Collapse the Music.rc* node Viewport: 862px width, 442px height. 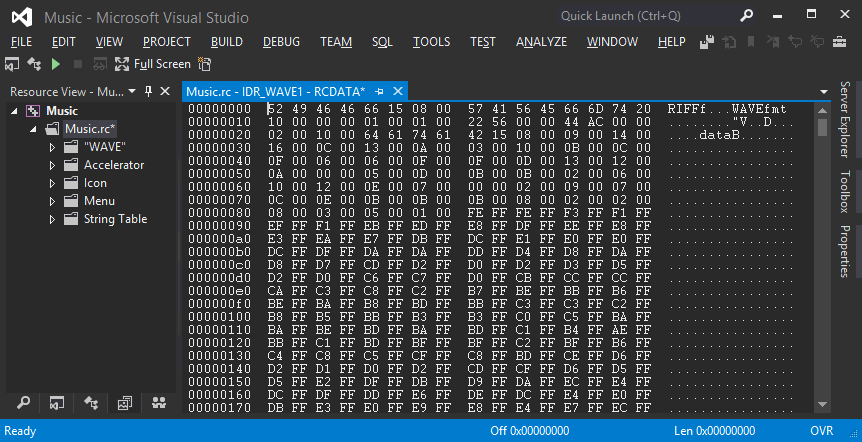click(34, 129)
